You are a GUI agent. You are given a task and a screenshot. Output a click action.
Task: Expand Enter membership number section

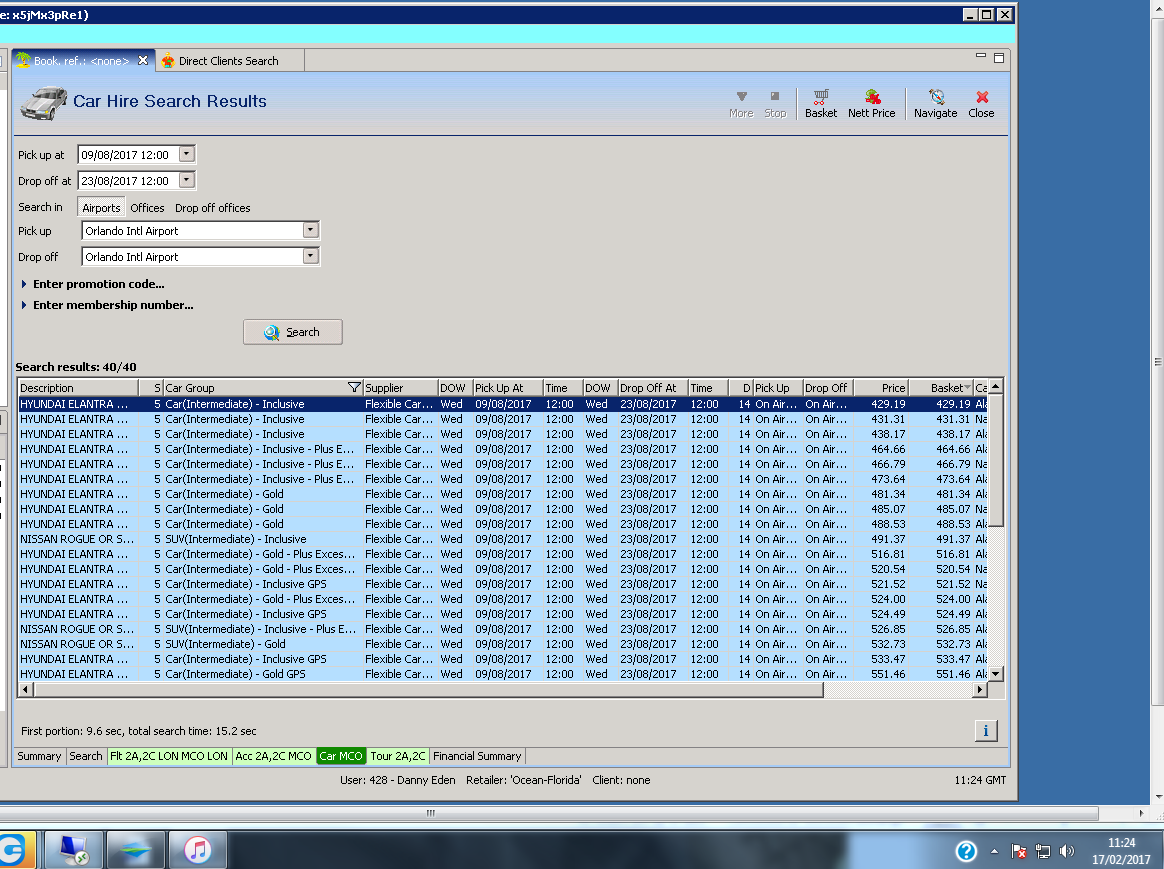pos(112,305)
